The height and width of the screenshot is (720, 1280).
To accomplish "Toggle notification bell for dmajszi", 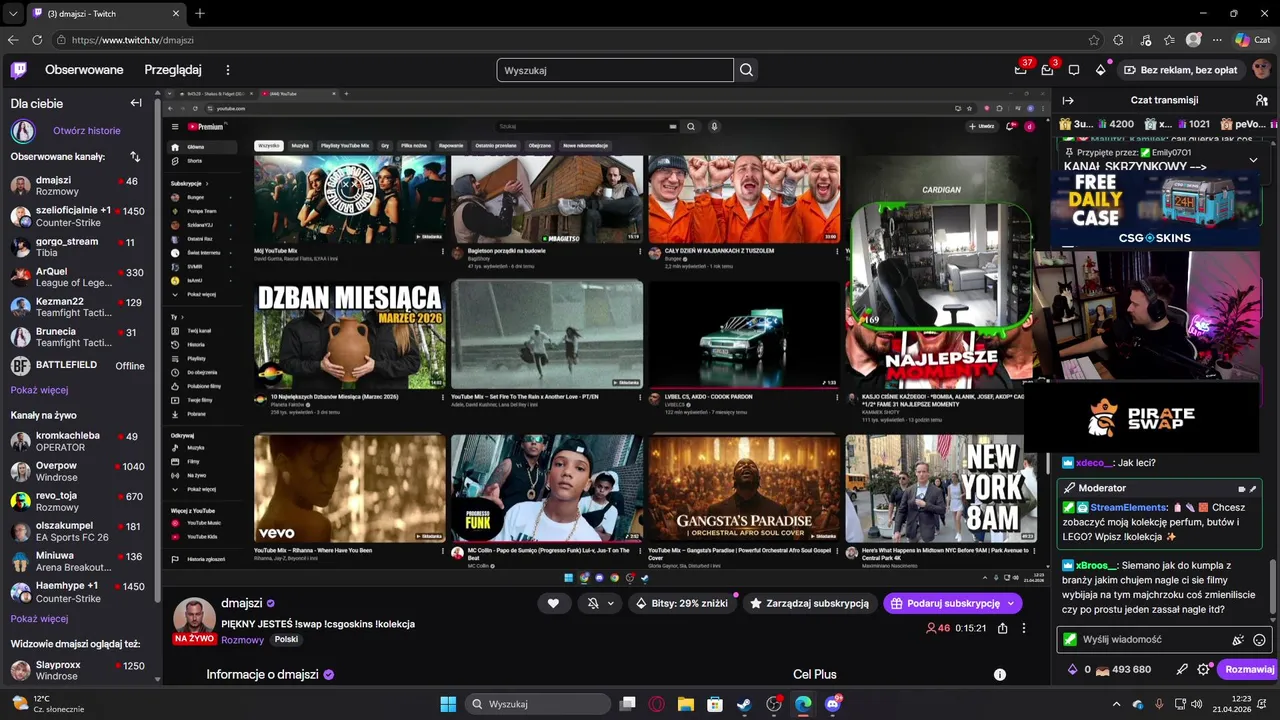I will (x=592, y=603).
